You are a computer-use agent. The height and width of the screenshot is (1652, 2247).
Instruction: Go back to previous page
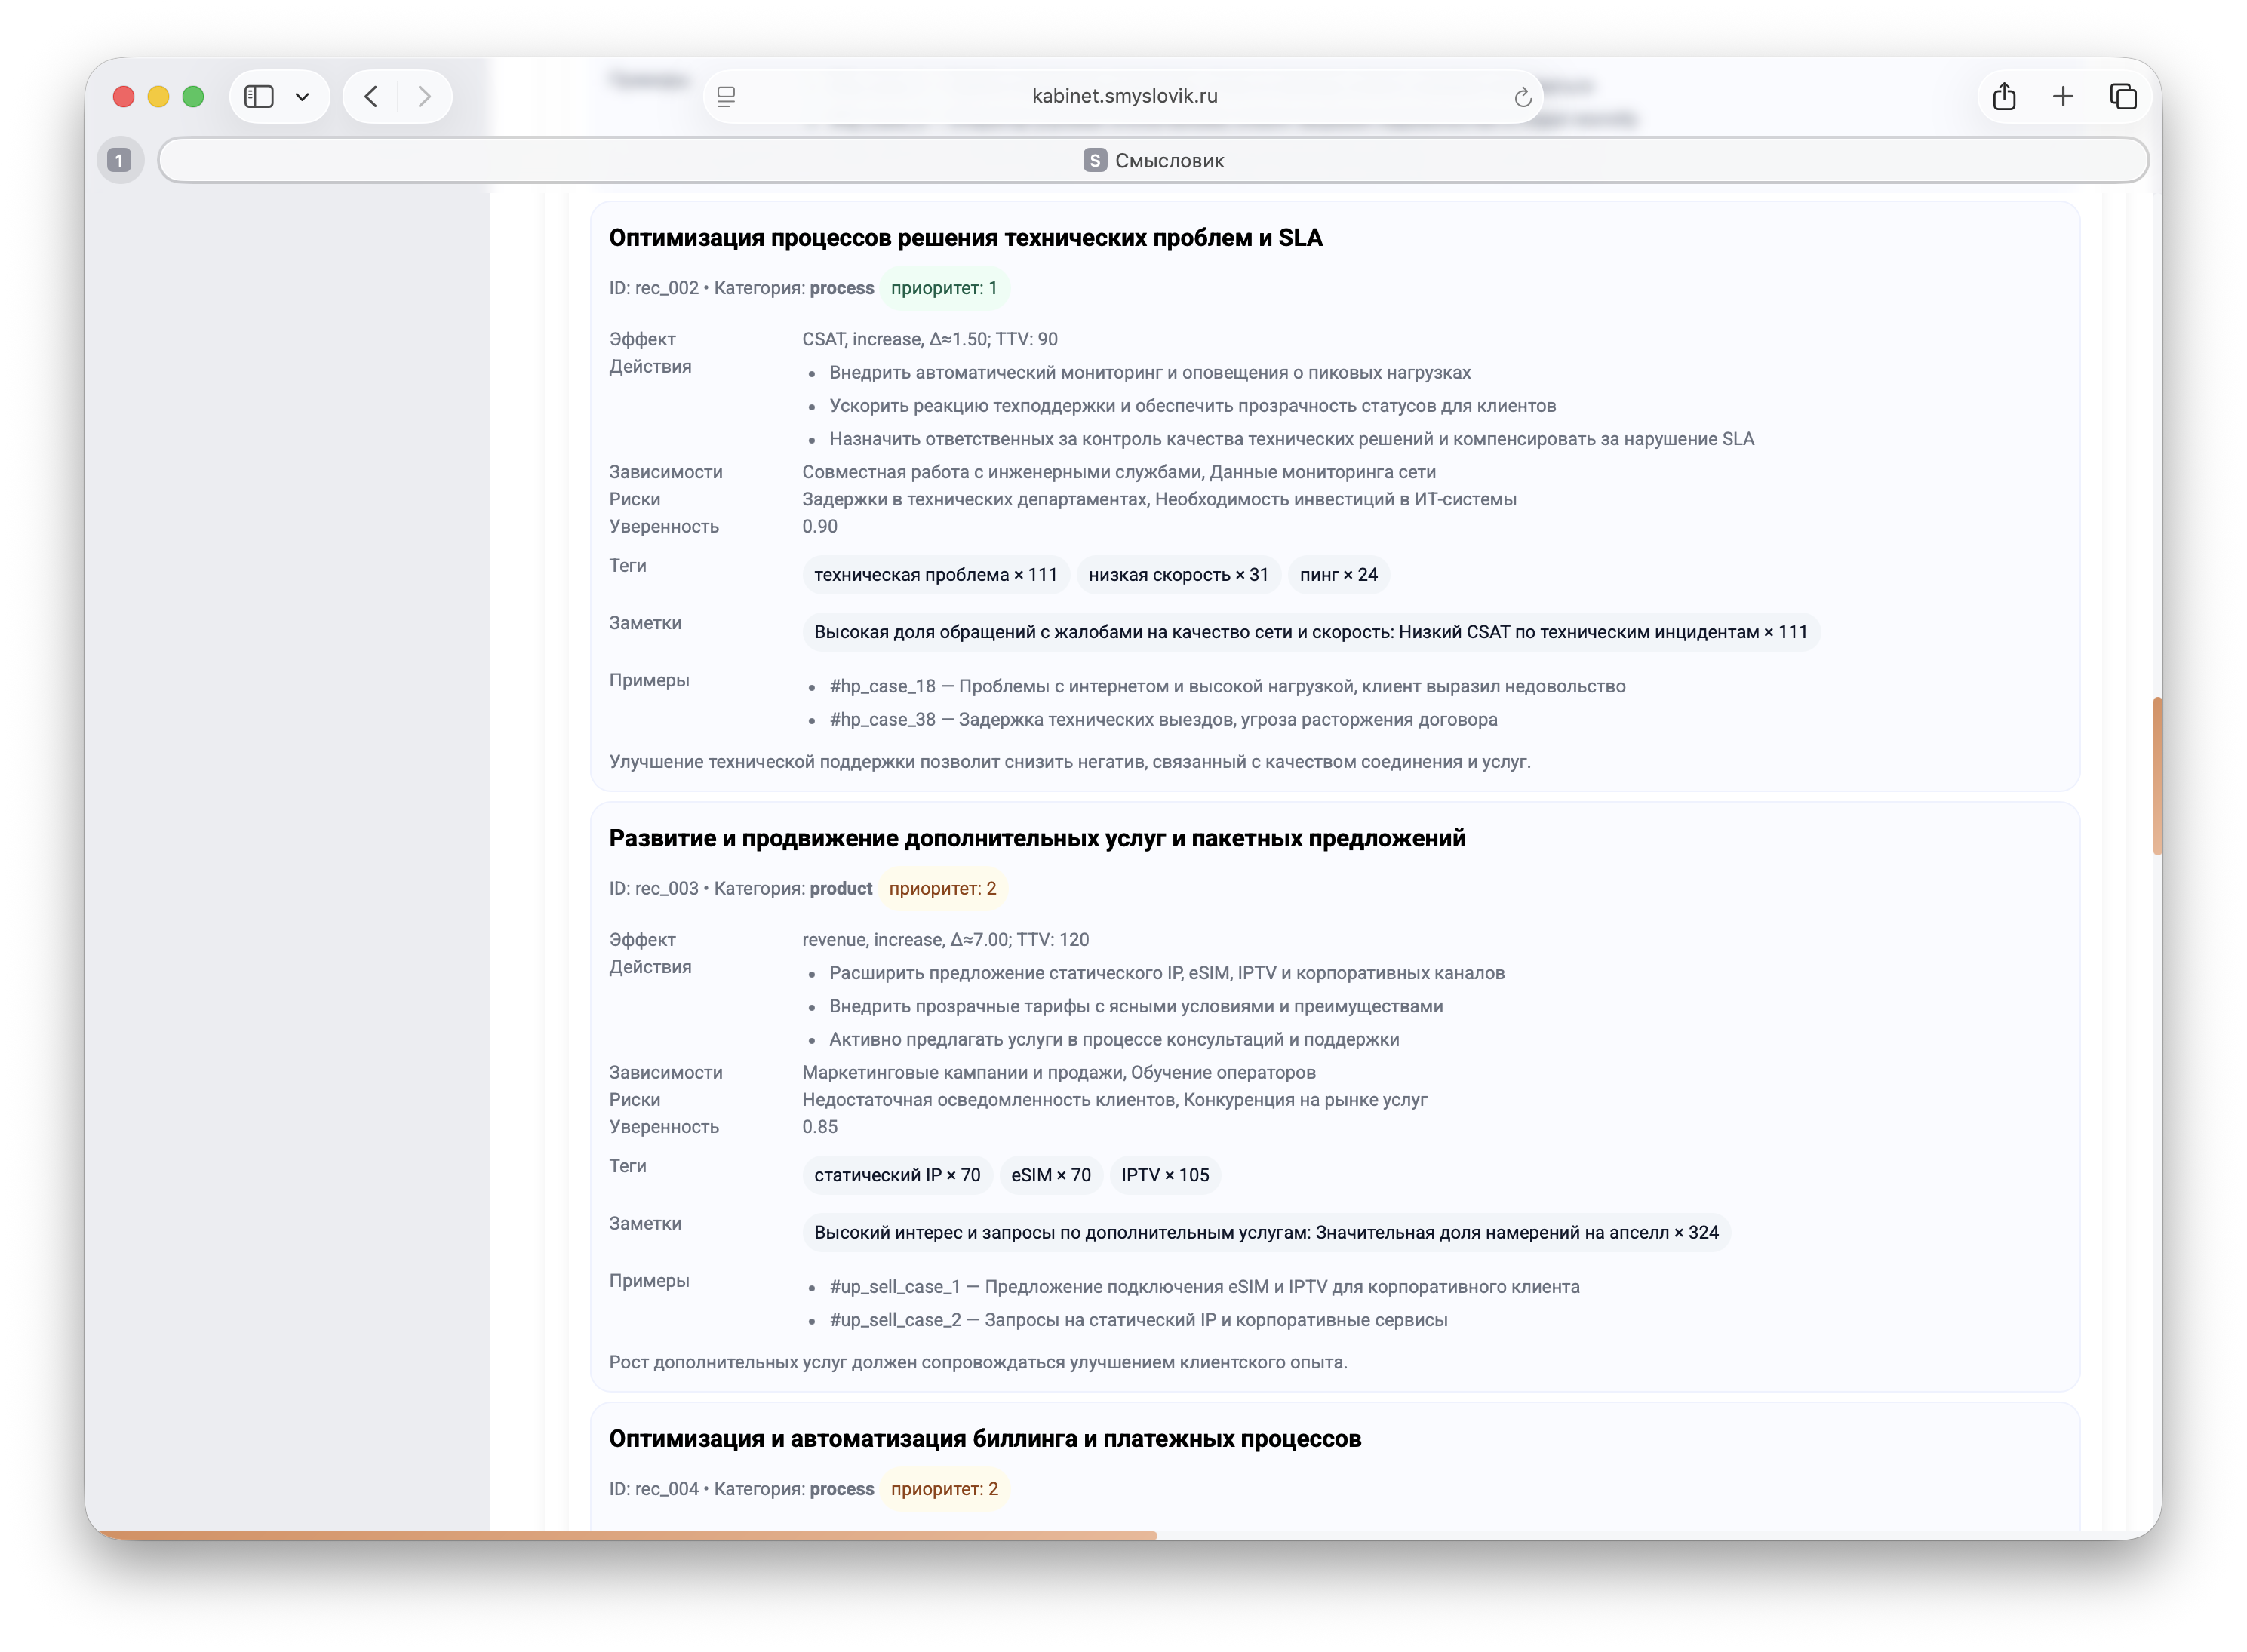[371, 96]
